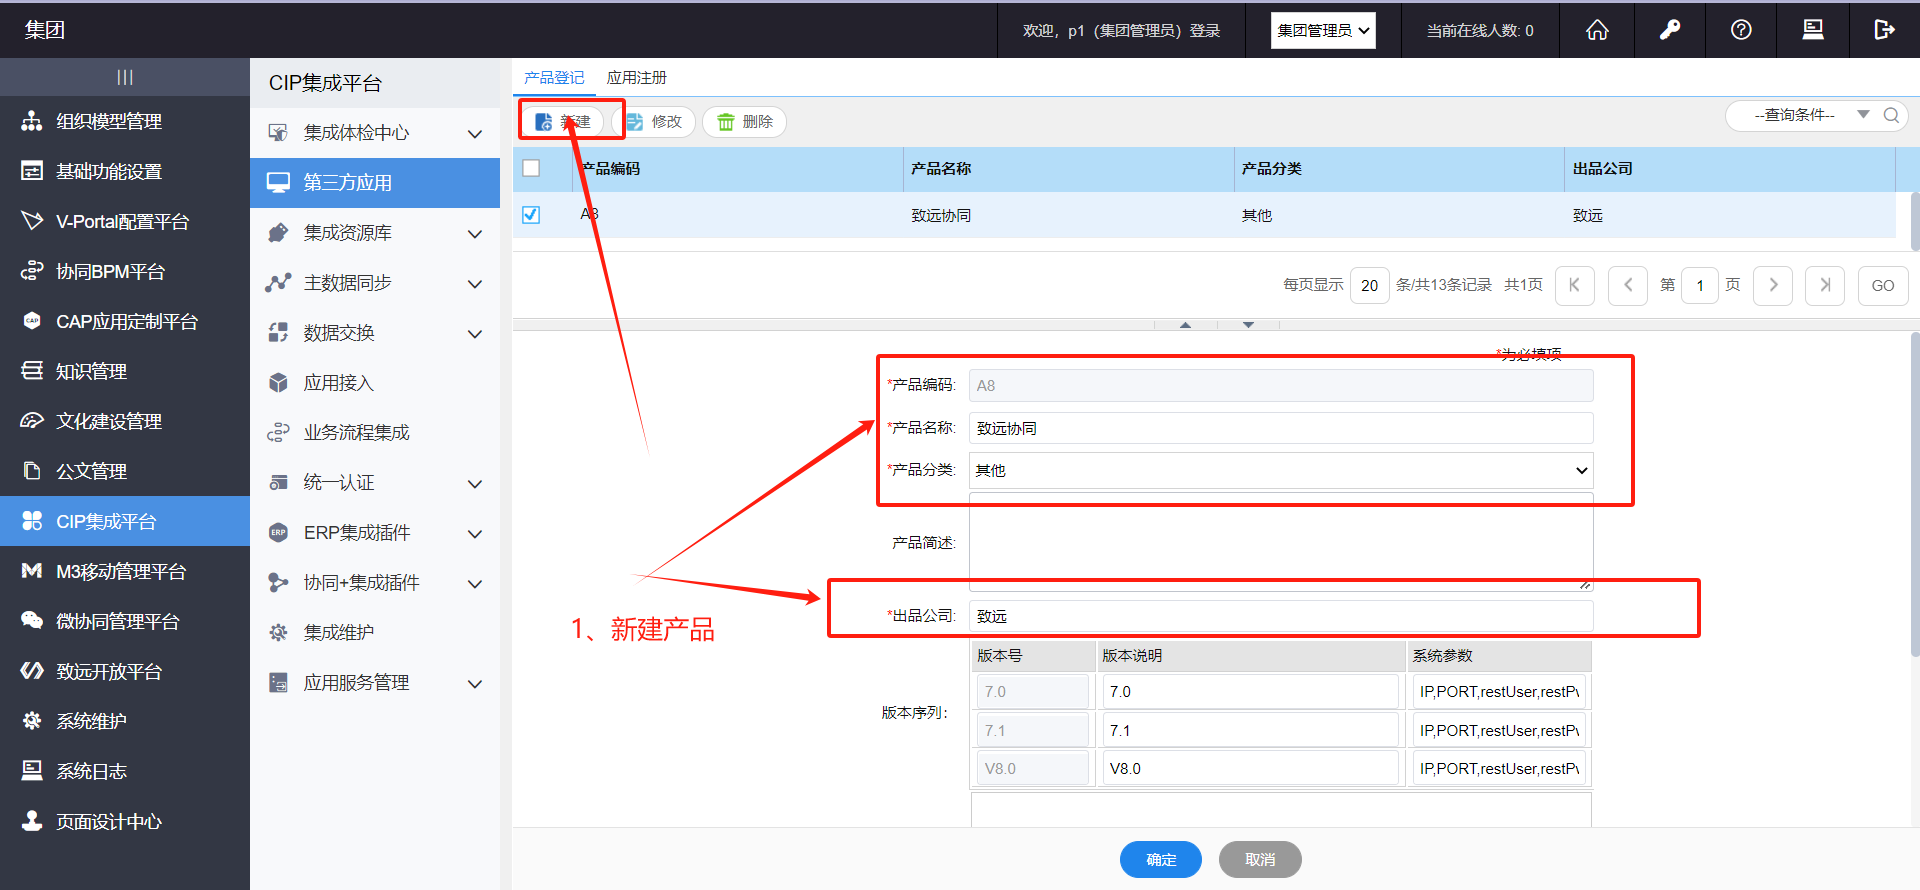Collapse the left sidebar menu handle
The width and height of the screenshot is (1920, 890).
coord(125,77)
